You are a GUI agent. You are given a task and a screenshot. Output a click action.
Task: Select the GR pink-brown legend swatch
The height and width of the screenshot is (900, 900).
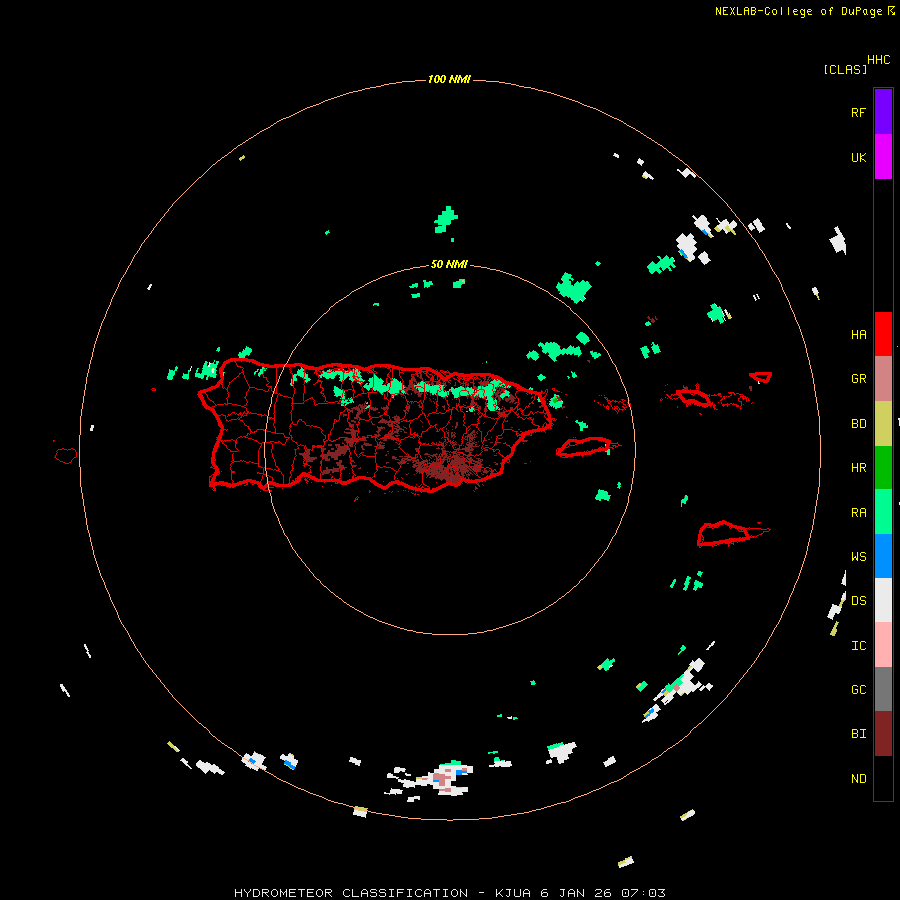pyautogui.click(x=883, y=378)
